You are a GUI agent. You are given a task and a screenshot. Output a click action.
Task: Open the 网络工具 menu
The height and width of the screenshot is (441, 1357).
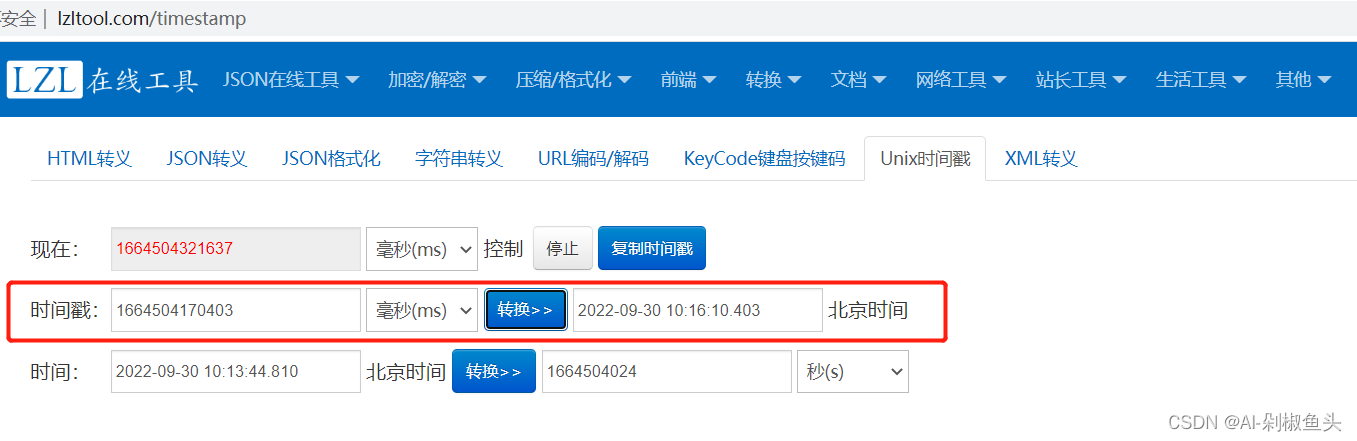pyautogui.click(x=961, y=80)
